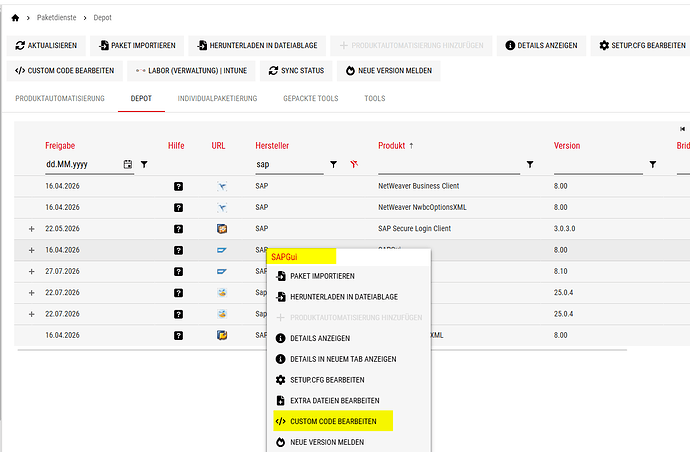Select the NetWeaver Business Client product cell
Screen dimensions: 690x452
point(418,186)
